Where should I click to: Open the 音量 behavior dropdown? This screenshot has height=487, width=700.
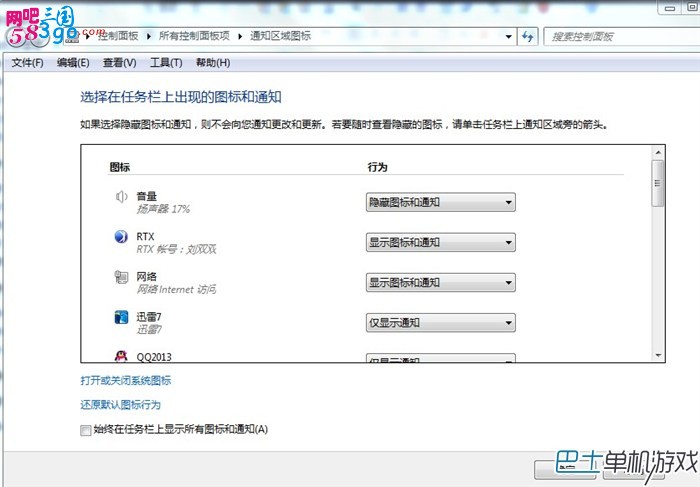pyautogui.click(x=441, y=202)
